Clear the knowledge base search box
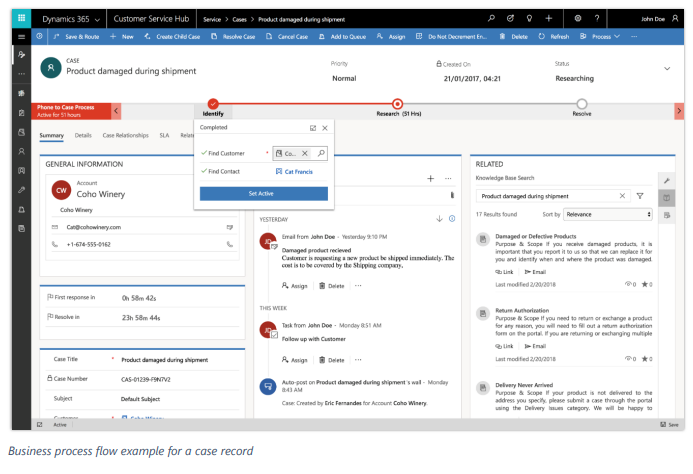 click(x=622, y=196)
